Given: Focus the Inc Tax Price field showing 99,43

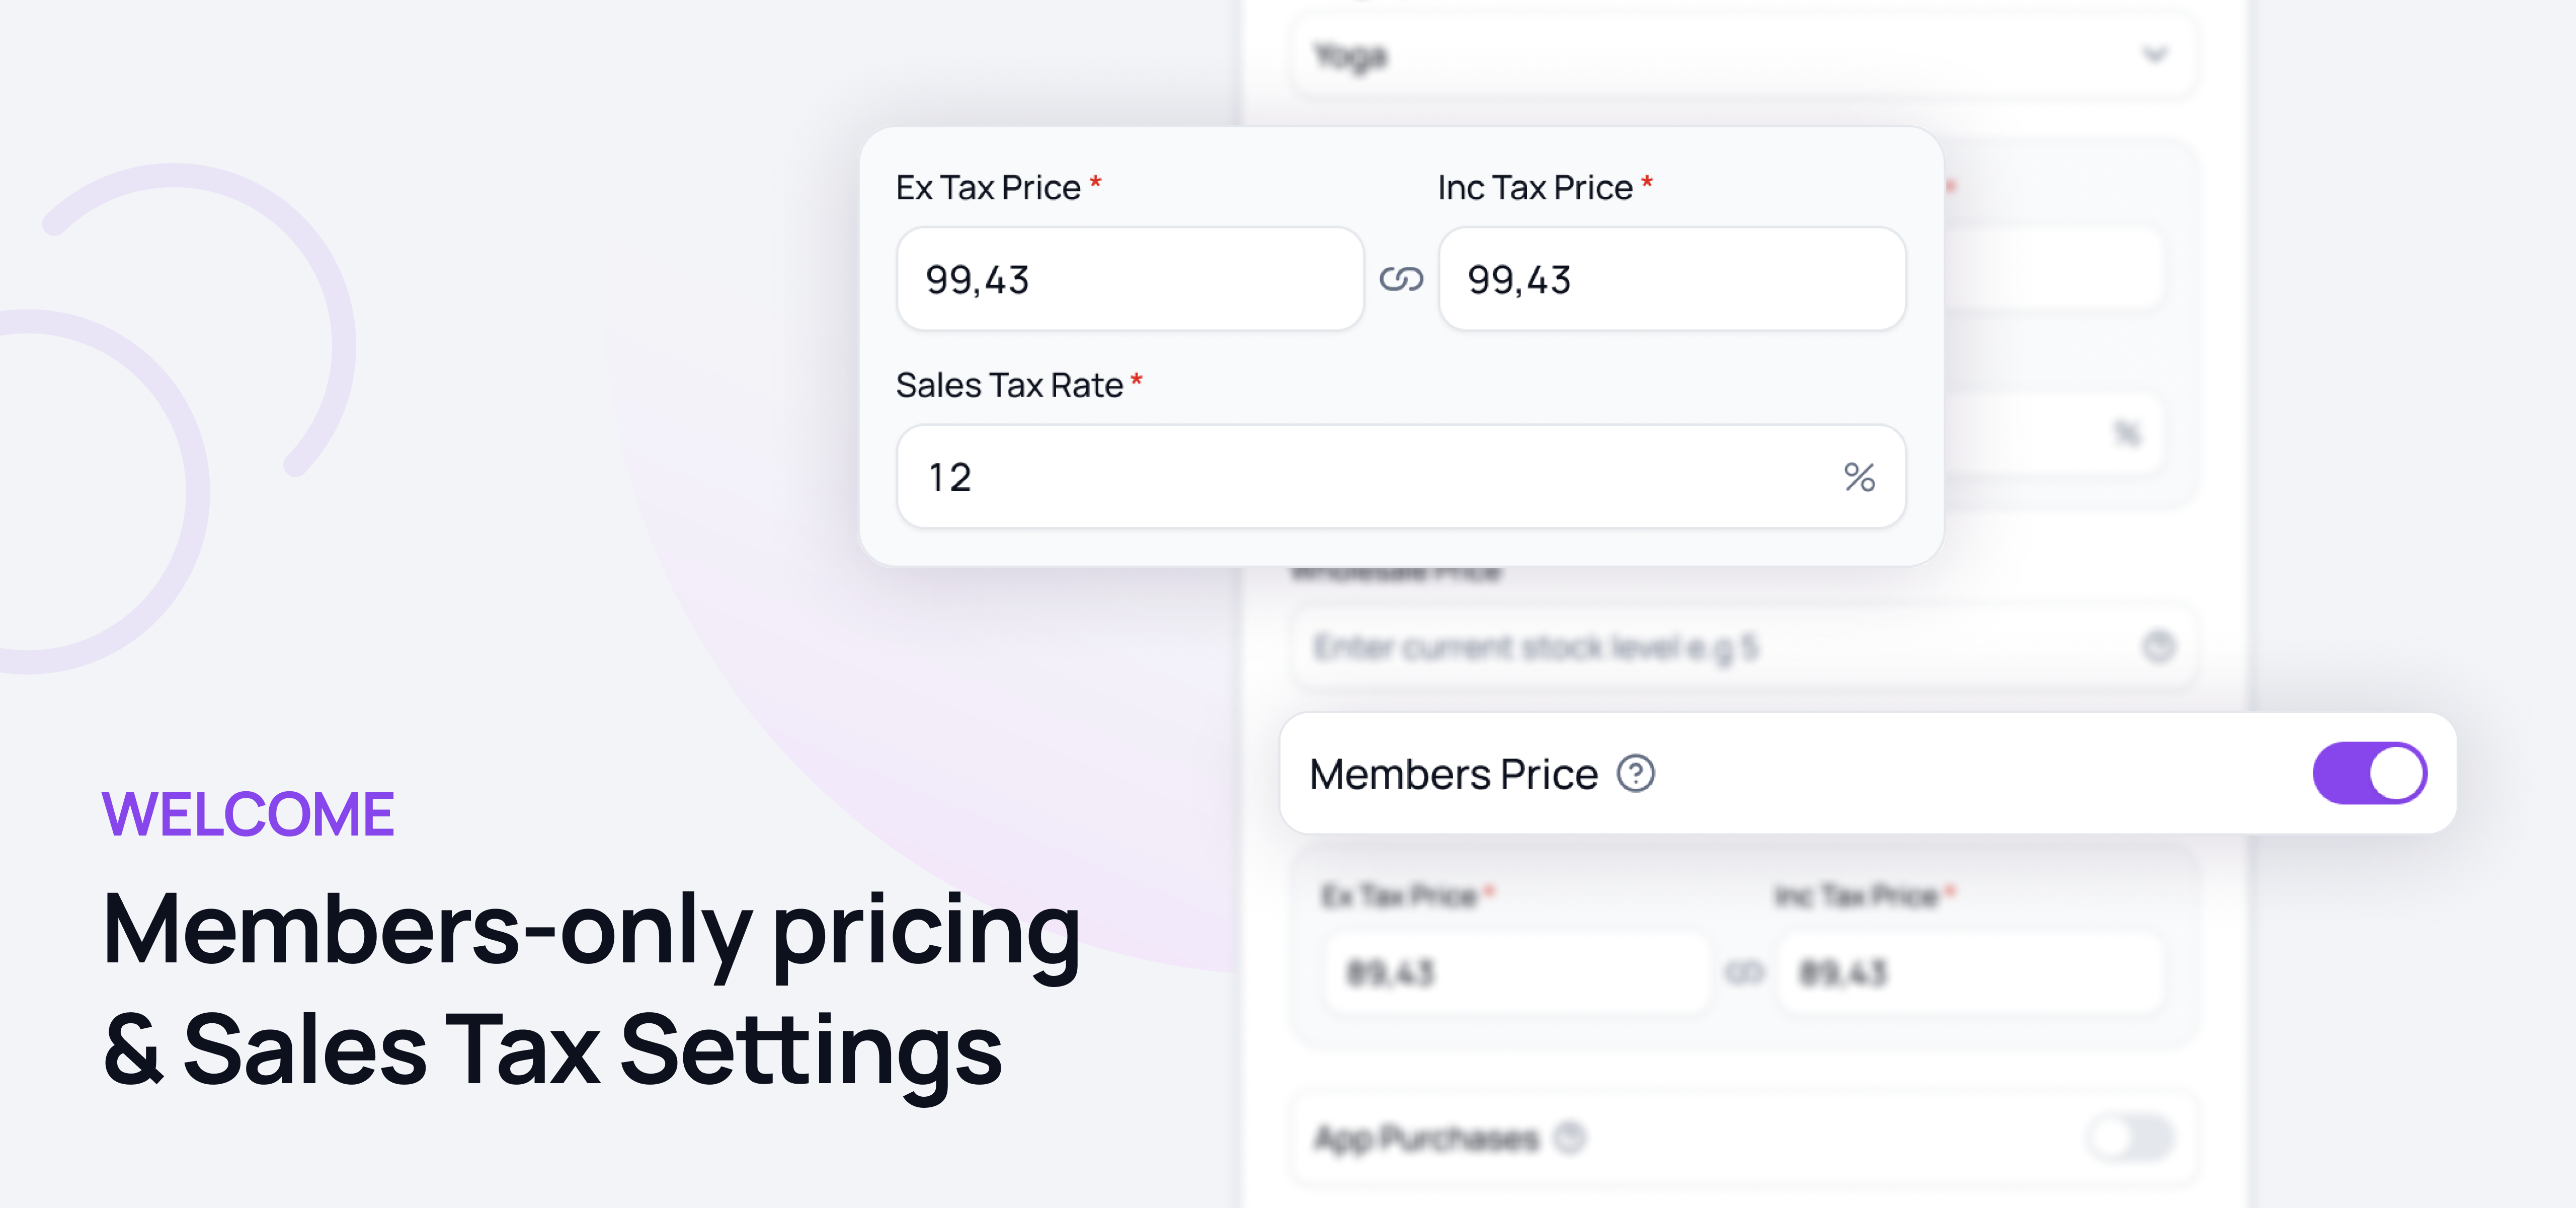Looking at the screenshot, I should pos(1671,279).
